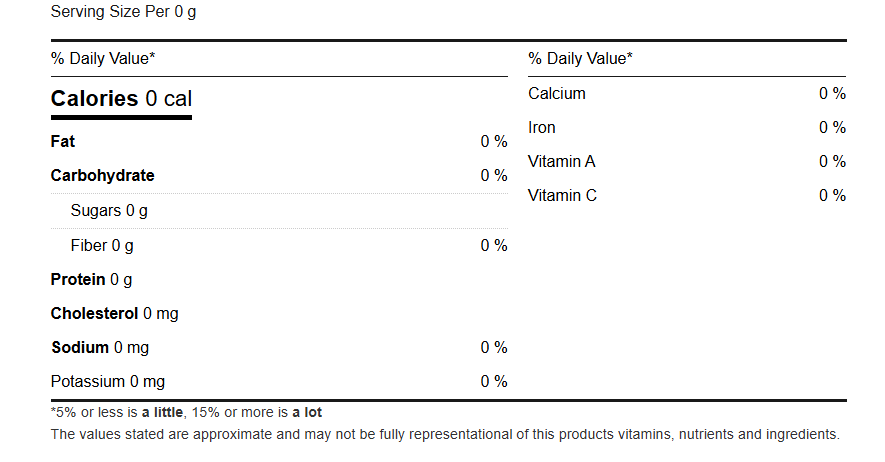Click the Protein 0 g entry
The width and height of the screenshot is (885, 462).
pos(91,280)
